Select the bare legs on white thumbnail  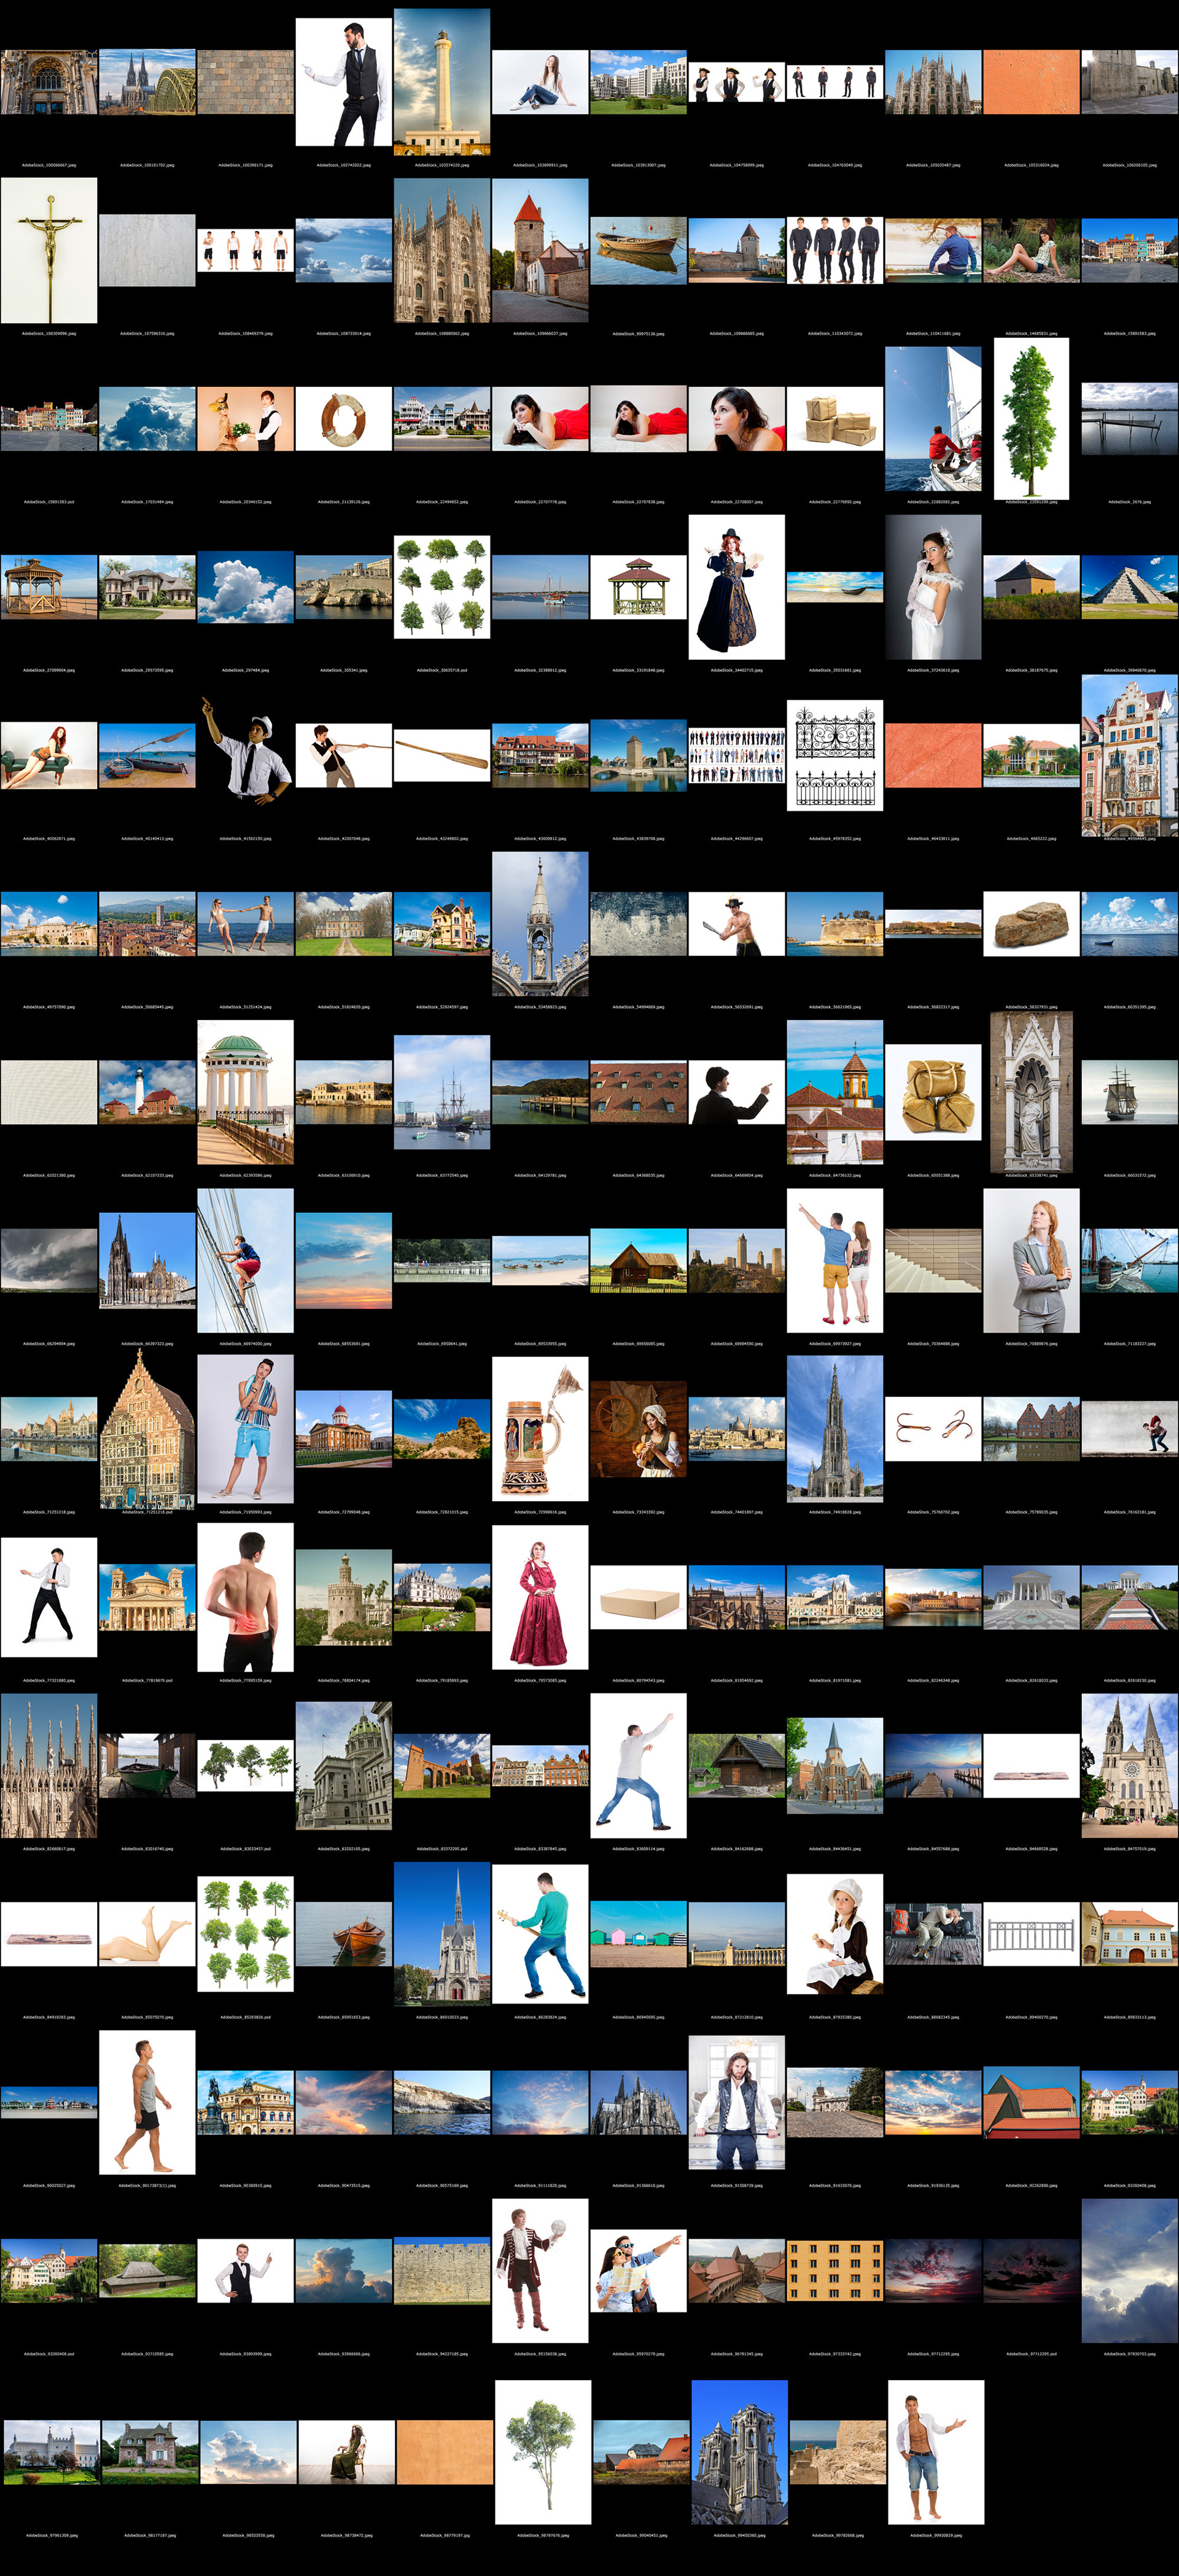point(147,1934)
